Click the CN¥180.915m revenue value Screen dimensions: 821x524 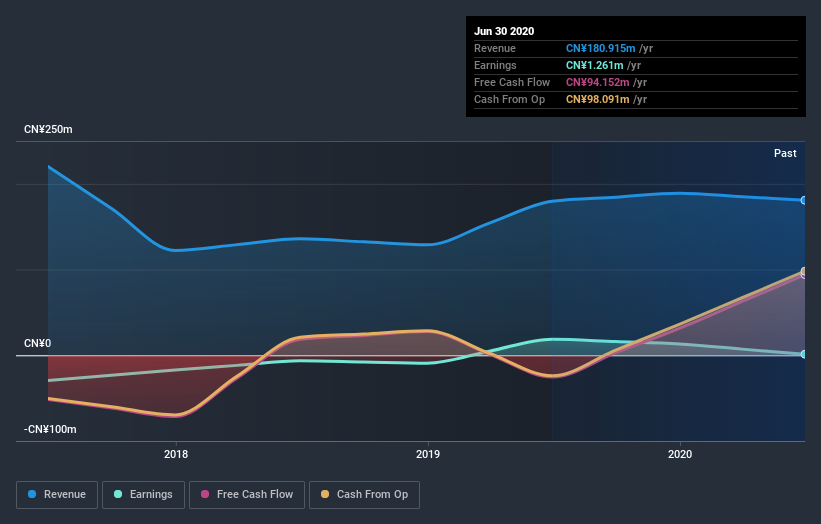tap(601, 48)
